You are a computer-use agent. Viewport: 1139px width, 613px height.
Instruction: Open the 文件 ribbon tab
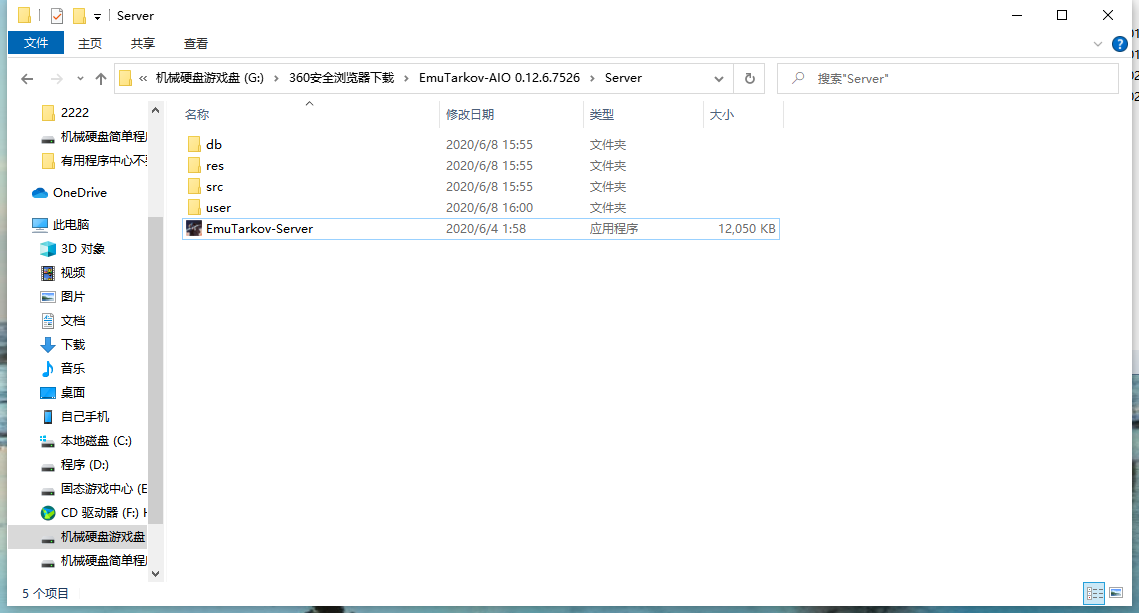(36, 43)
